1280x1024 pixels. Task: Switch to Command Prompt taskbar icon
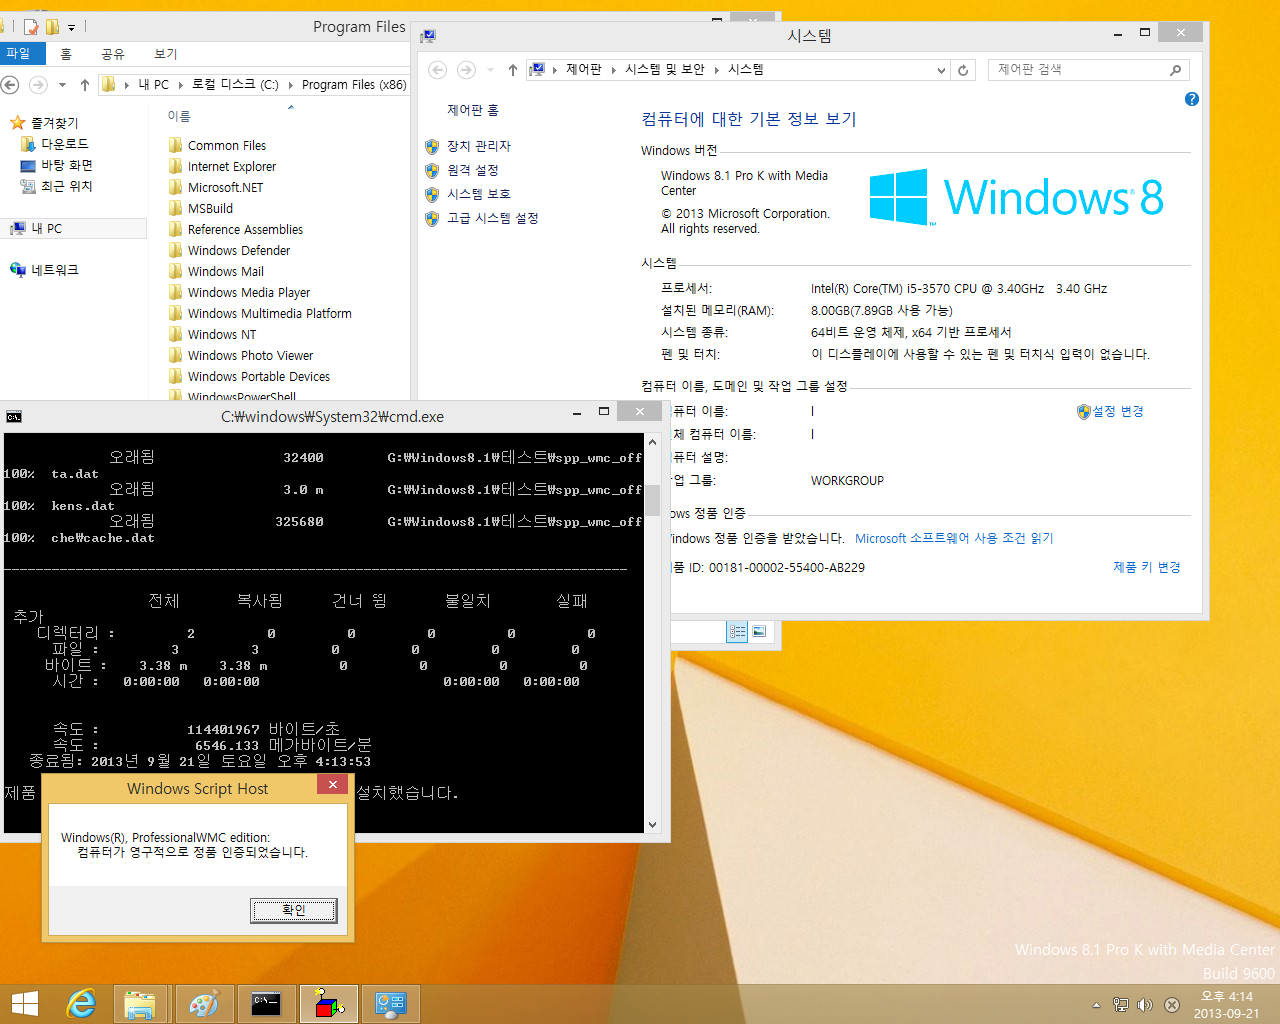pyautogui.click(x=266, y=1004)
